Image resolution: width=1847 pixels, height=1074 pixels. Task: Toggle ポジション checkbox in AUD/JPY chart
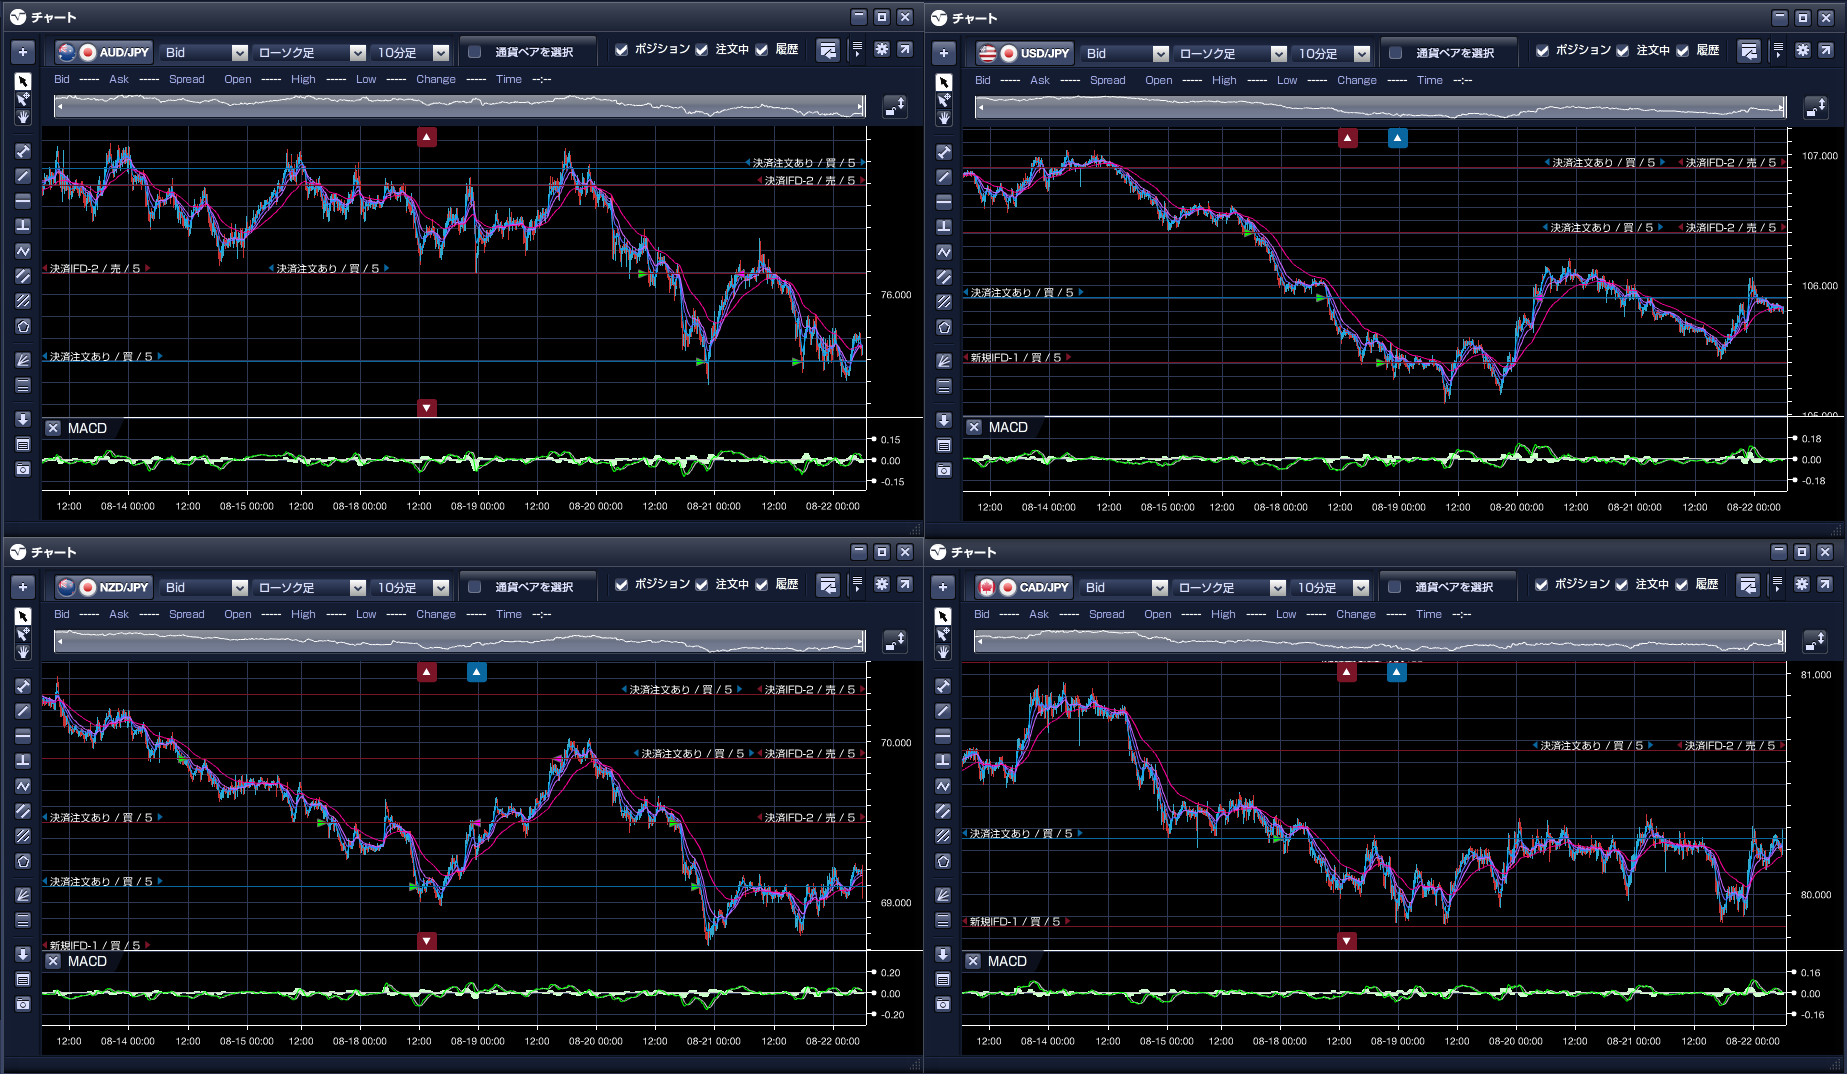(622, 50)
